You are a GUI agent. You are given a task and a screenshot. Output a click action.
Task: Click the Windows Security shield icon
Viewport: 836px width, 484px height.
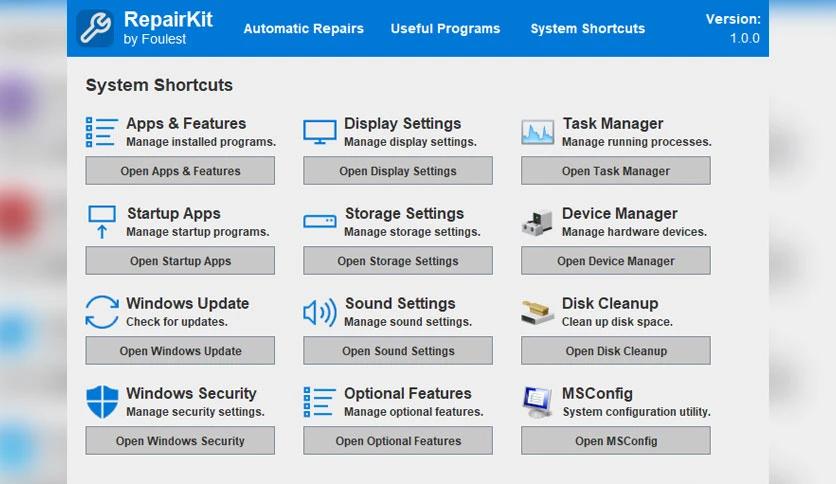pyautogui.click(x=102, y=402)
